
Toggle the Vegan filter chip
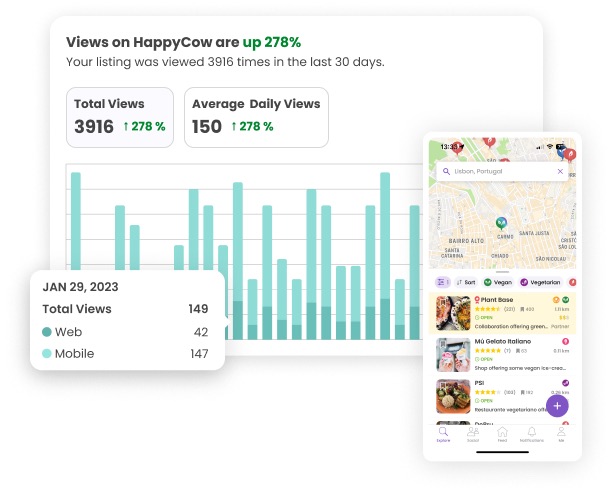point(500,283)
